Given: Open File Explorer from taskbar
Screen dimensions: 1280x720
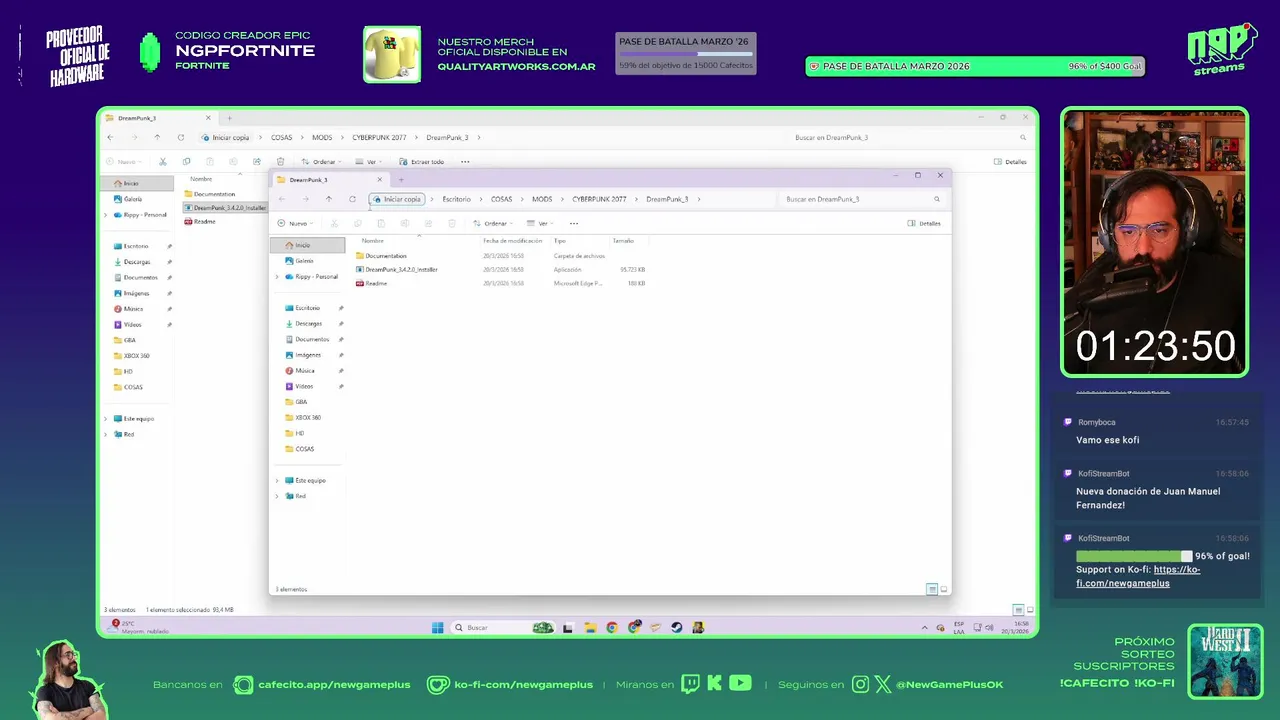Looking at the screenshot, I should tap(590, 628).
